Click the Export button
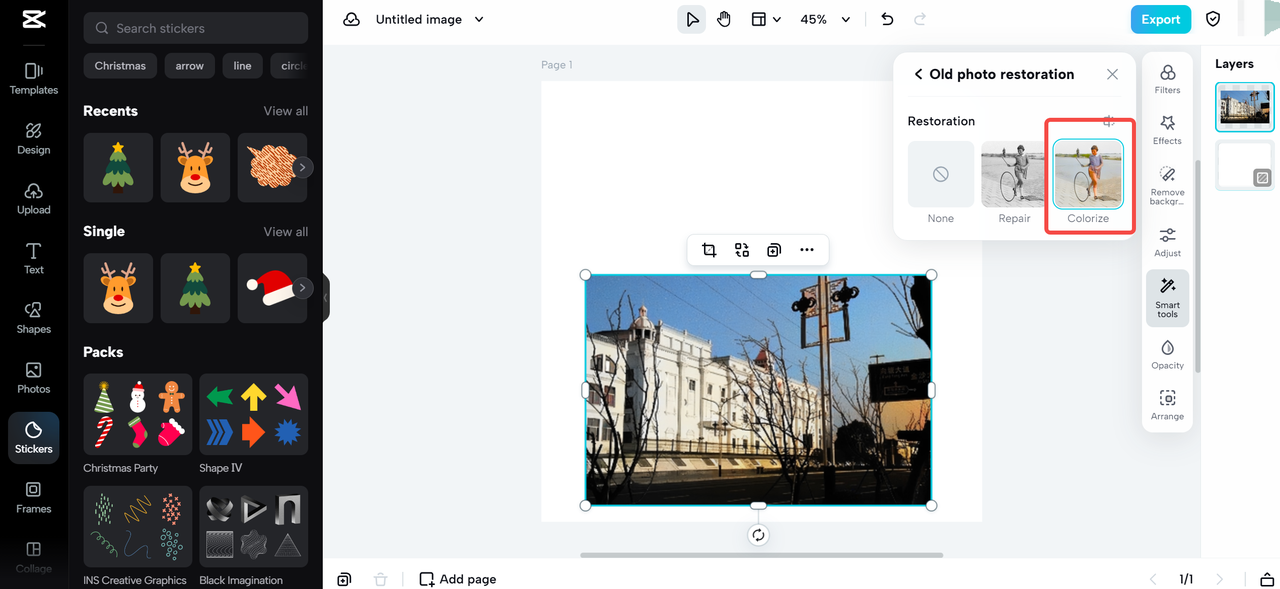The width and height of the screenshot is (1280, 589). point(1161,19)
